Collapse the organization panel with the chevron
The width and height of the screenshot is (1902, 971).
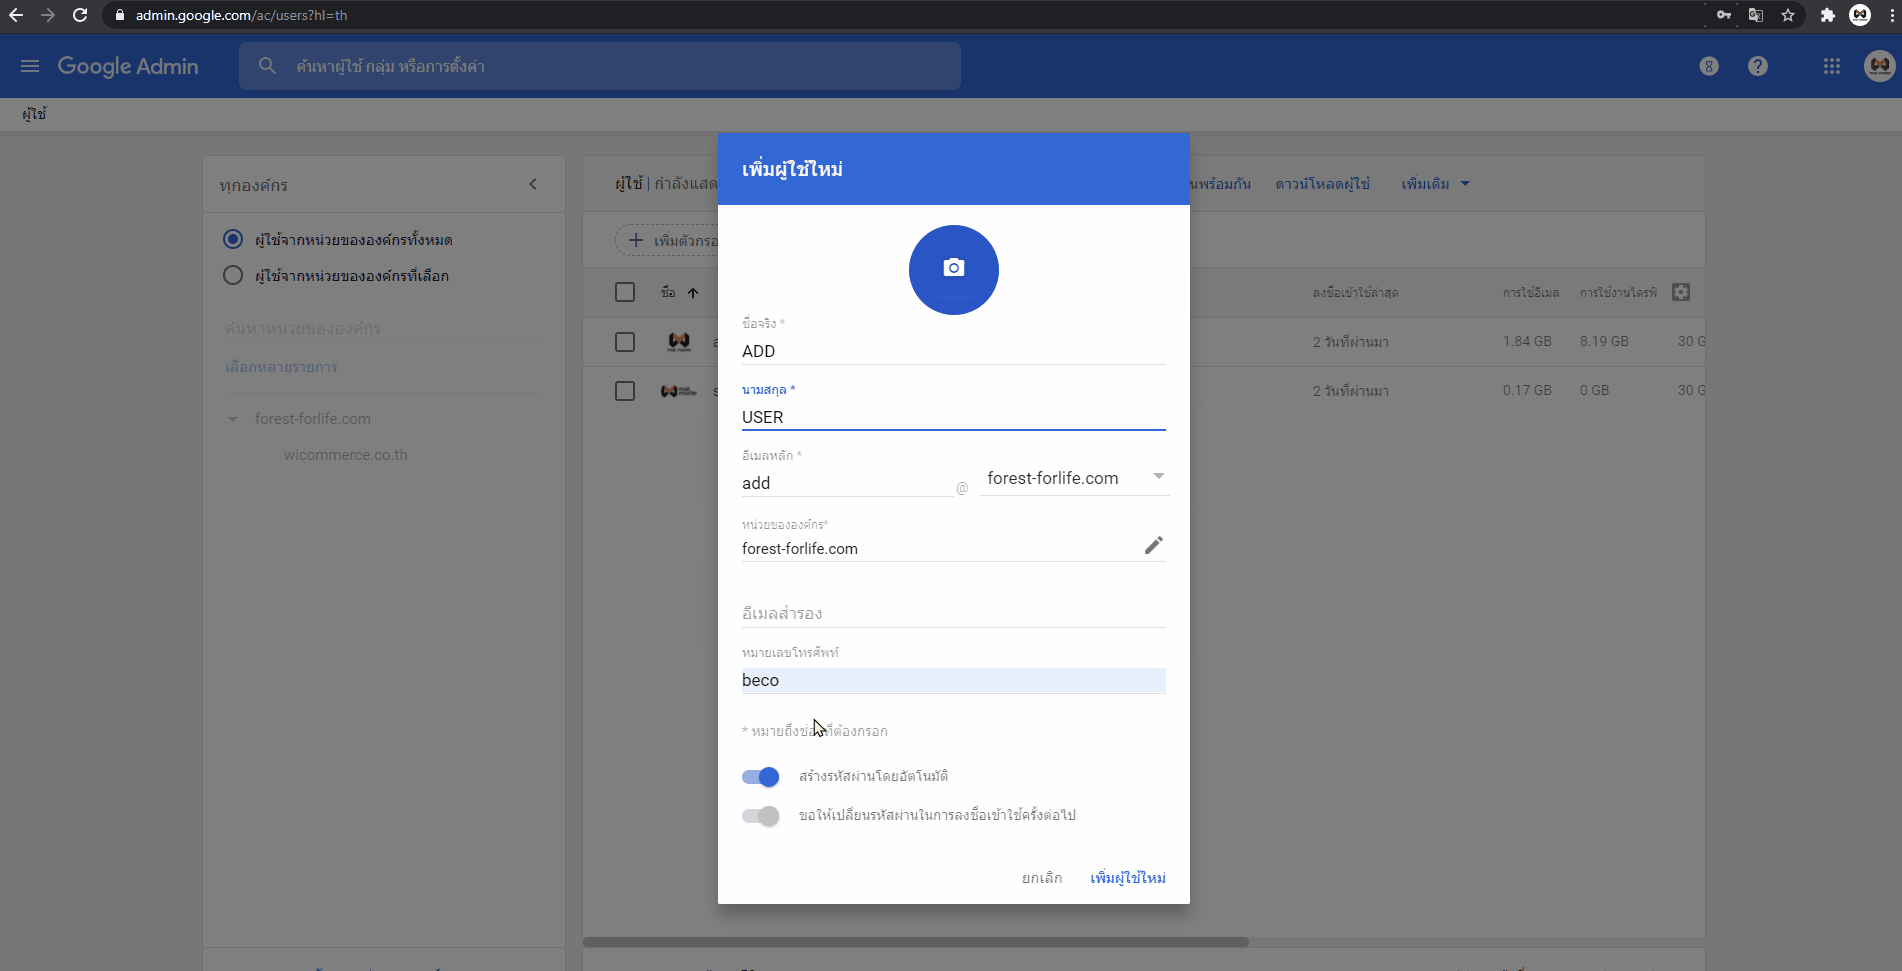533,184
